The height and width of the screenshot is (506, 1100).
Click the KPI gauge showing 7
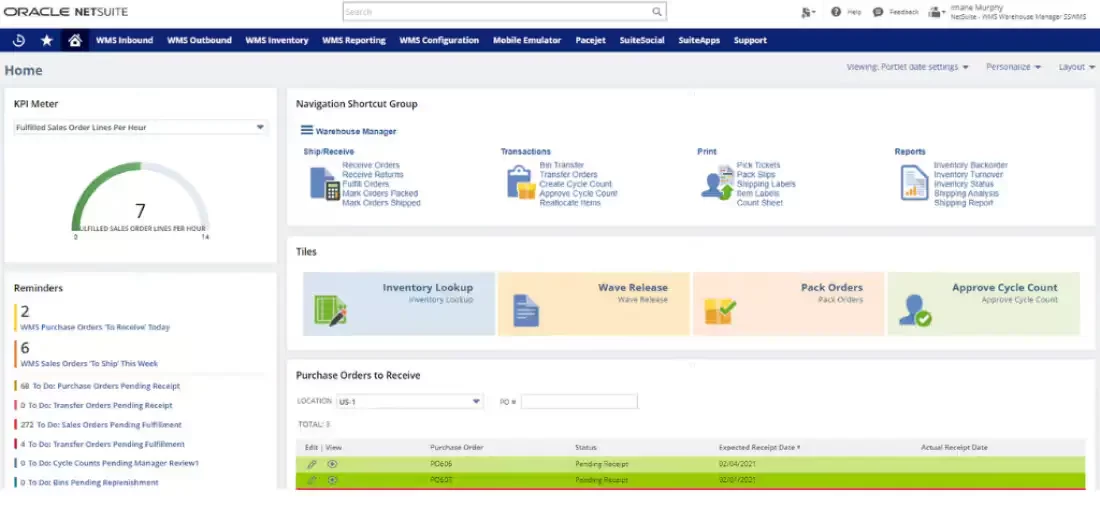140,200
